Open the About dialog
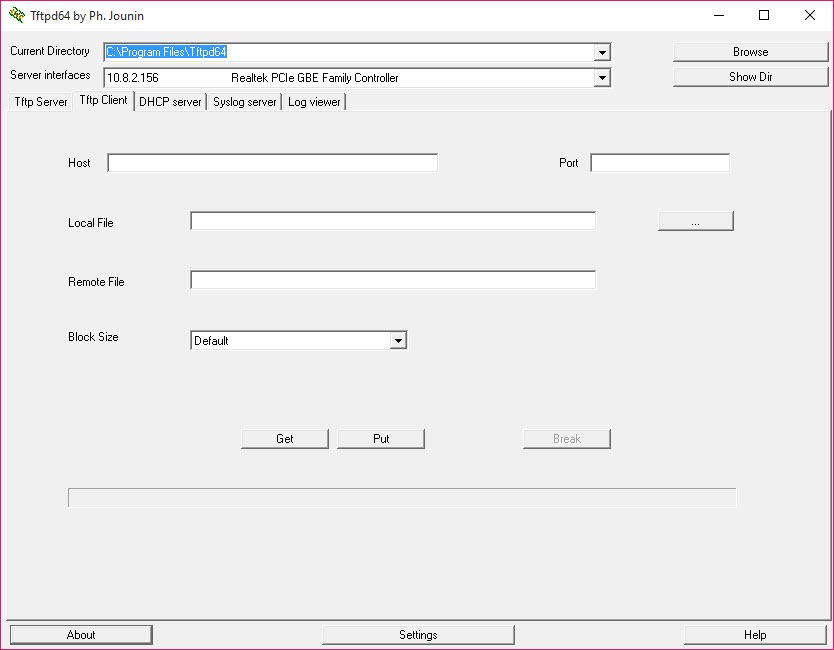The width and height of the screenshot is (834, 650). pos(81,635)
